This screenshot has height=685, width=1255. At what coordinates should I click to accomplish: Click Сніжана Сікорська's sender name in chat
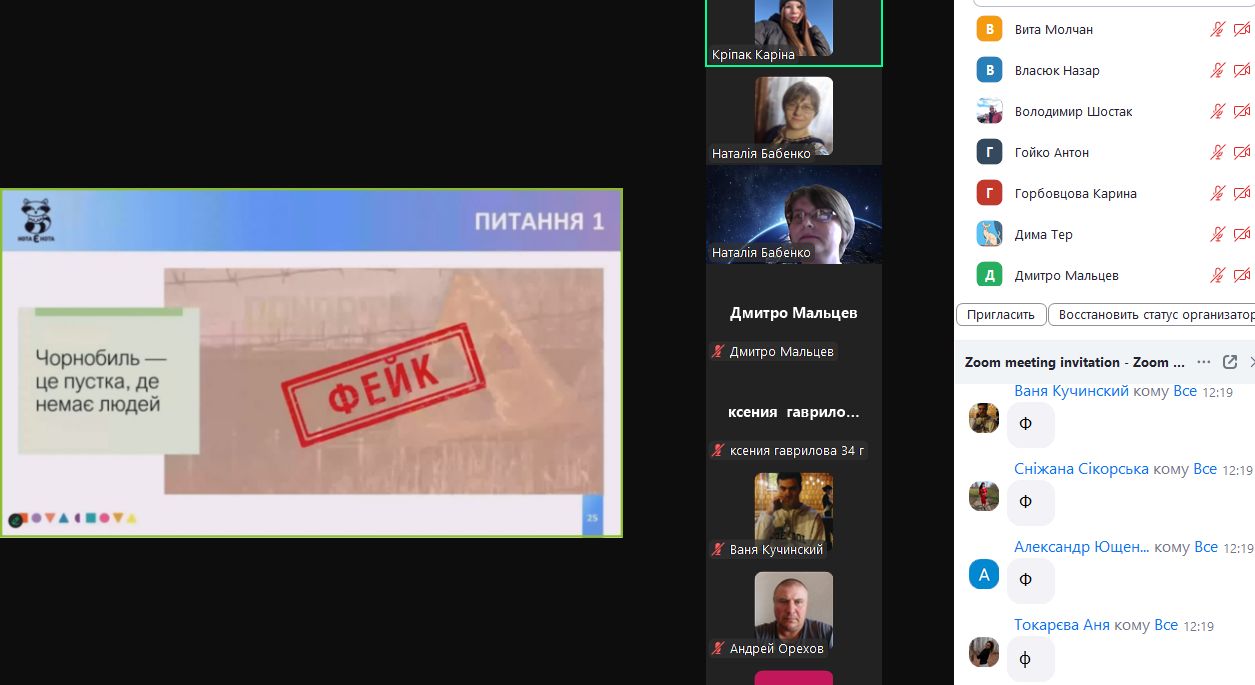[1081, 469]
